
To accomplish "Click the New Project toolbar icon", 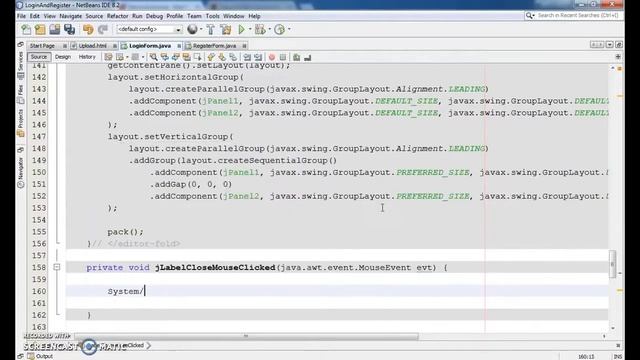I will pyautogui.click(x=40, y=29).
